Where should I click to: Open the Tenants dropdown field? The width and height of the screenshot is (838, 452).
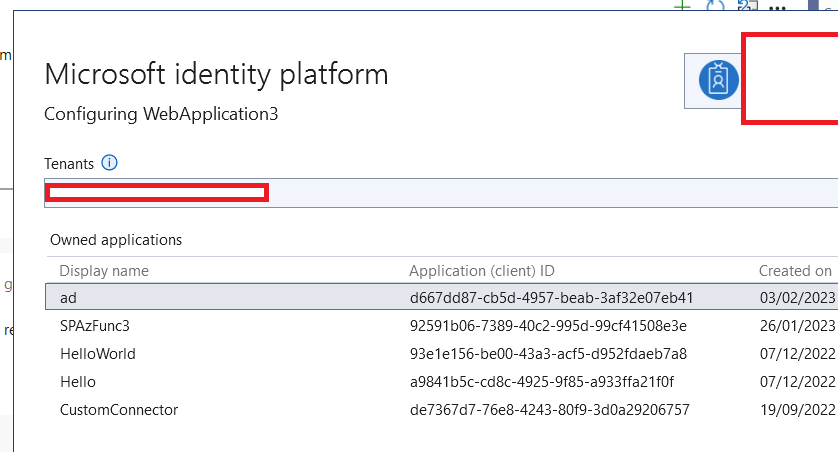(x=441, y=193)
